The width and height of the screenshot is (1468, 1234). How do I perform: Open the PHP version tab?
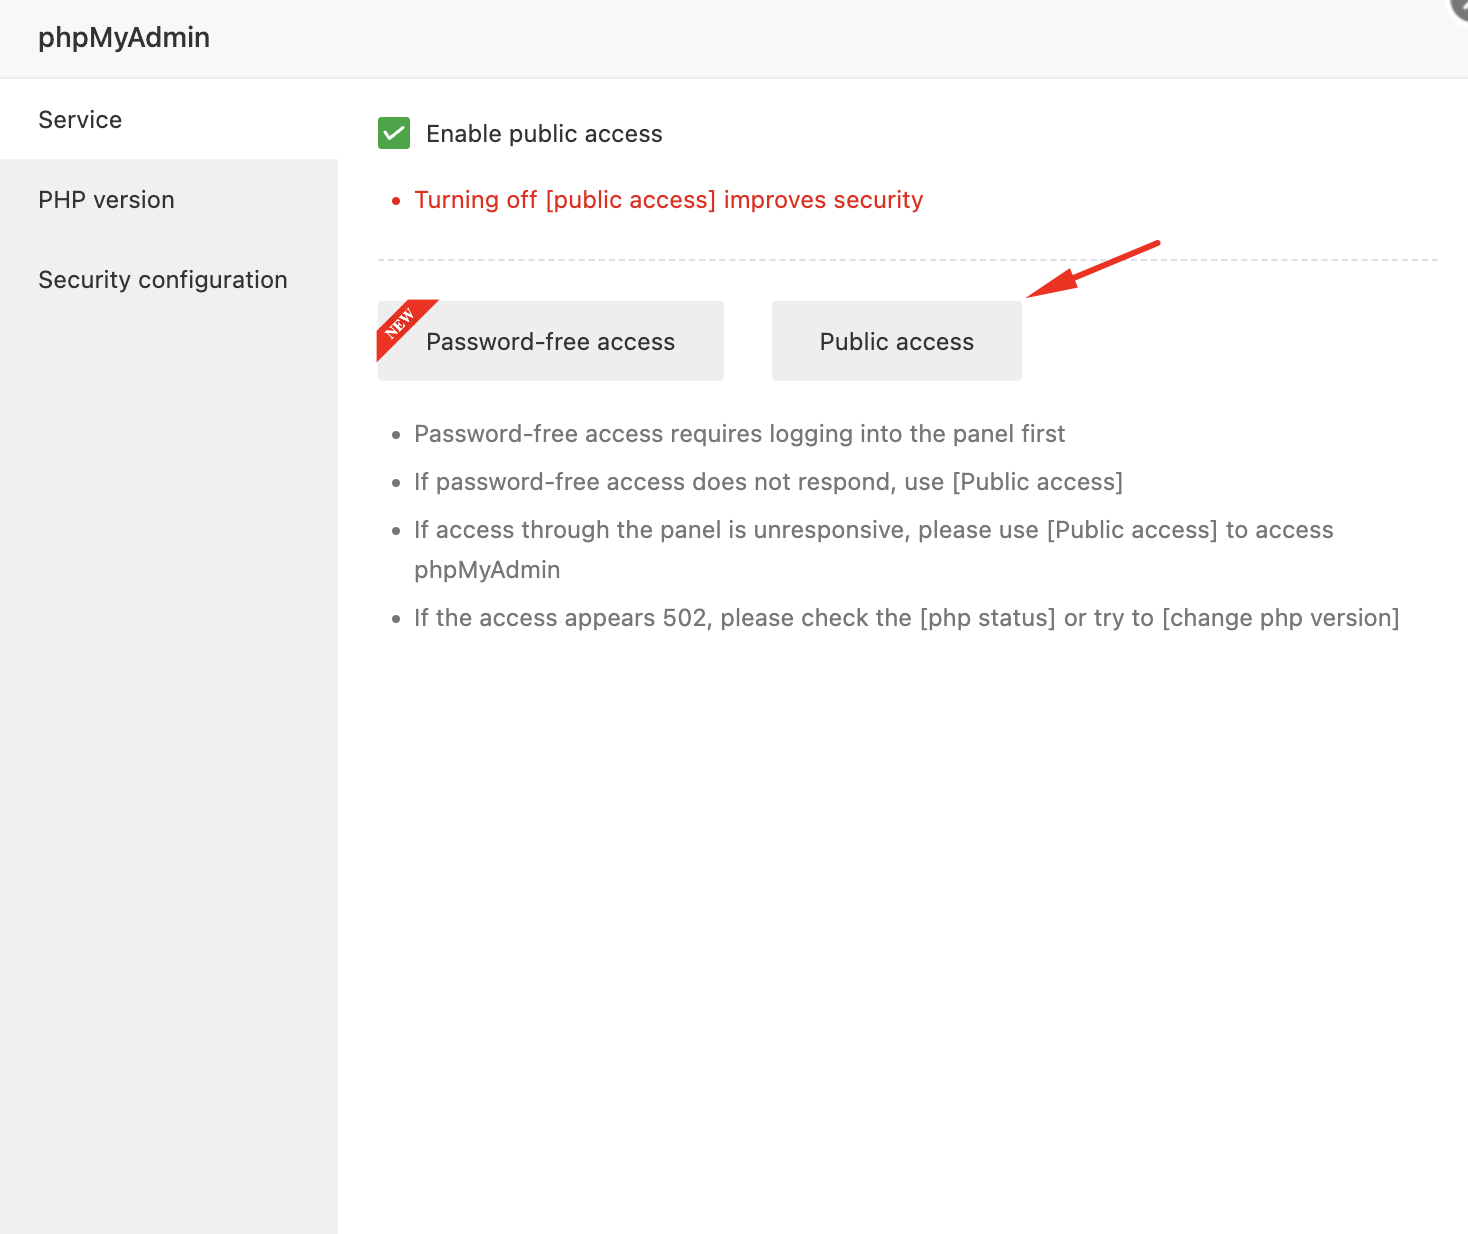106,200
